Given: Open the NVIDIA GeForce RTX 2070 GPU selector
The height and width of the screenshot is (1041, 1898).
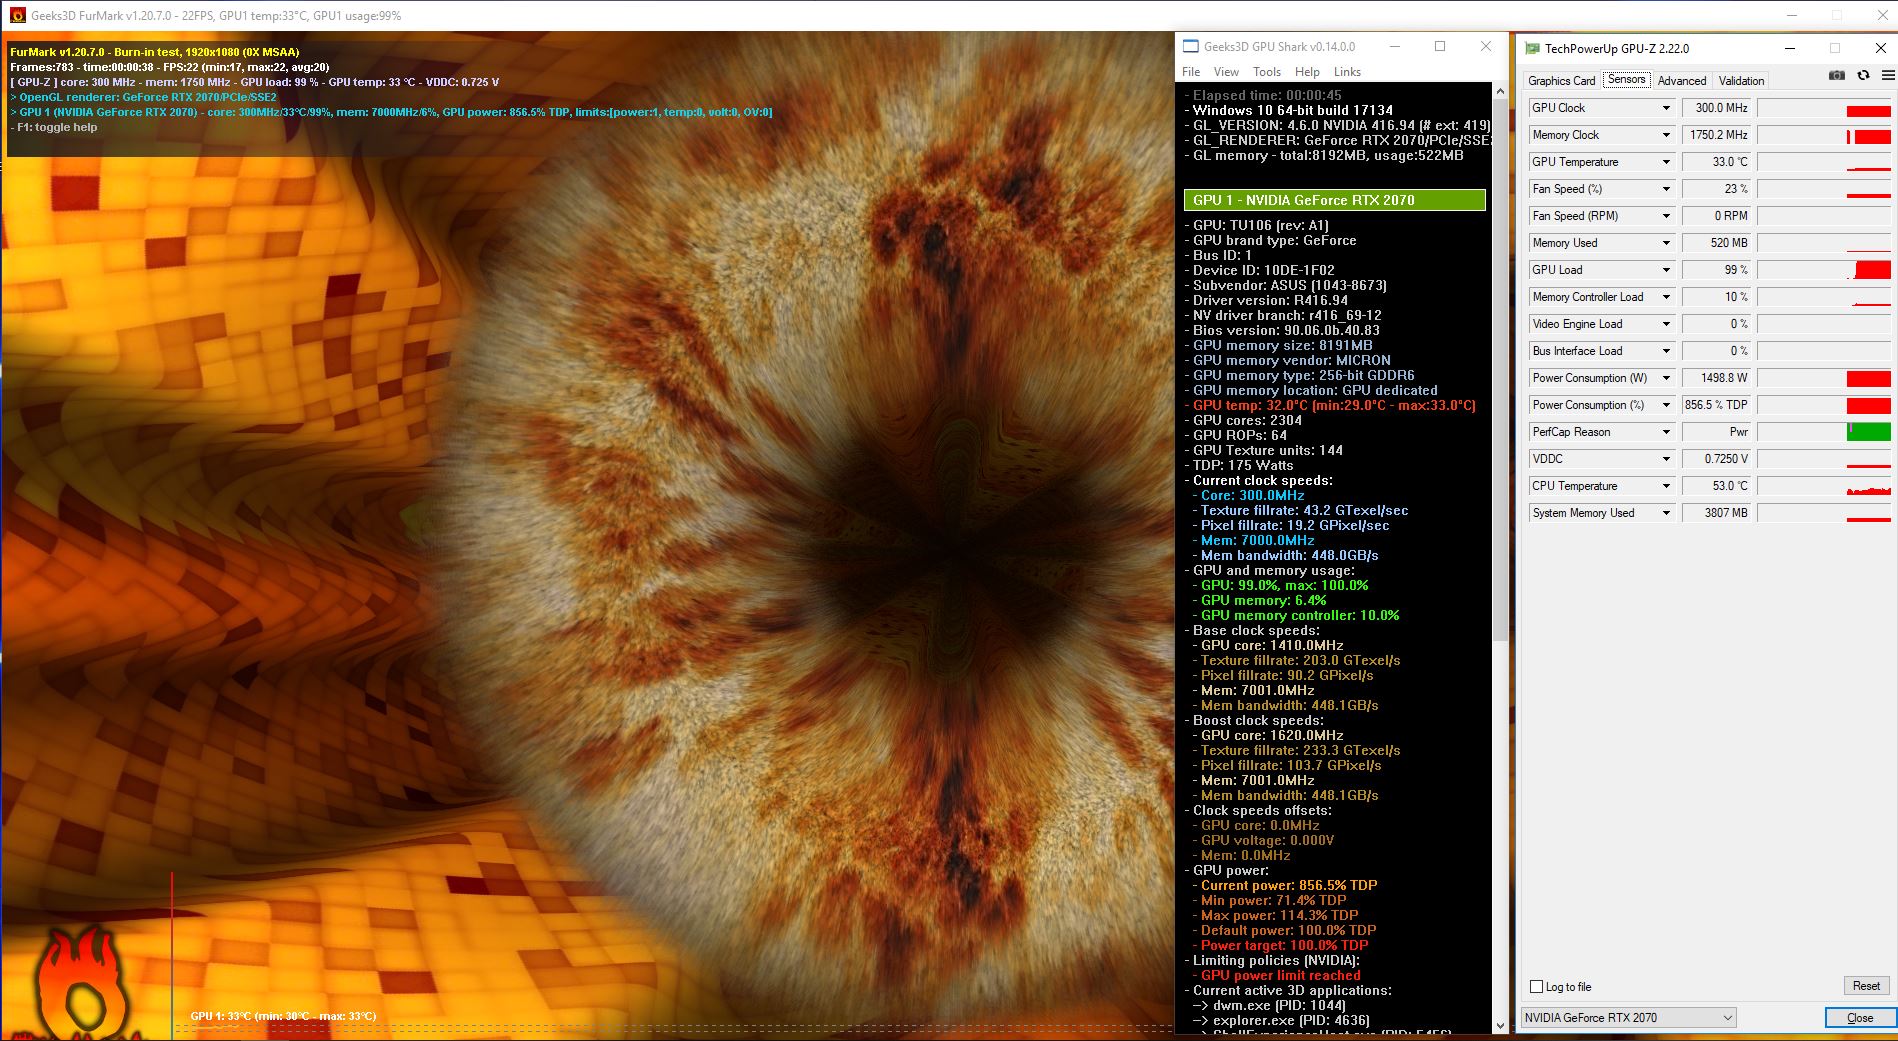Looking at the screenshot, I should [x=1628, y=1018].
